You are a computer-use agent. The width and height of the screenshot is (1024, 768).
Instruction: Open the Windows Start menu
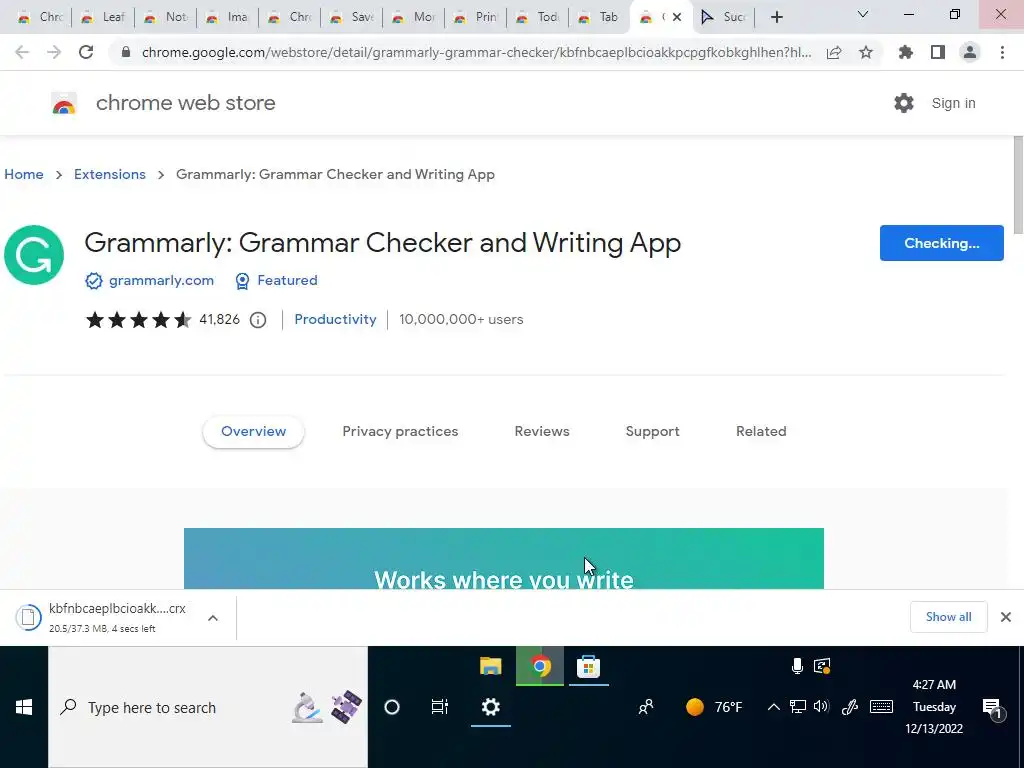click(x=24, y=707)
